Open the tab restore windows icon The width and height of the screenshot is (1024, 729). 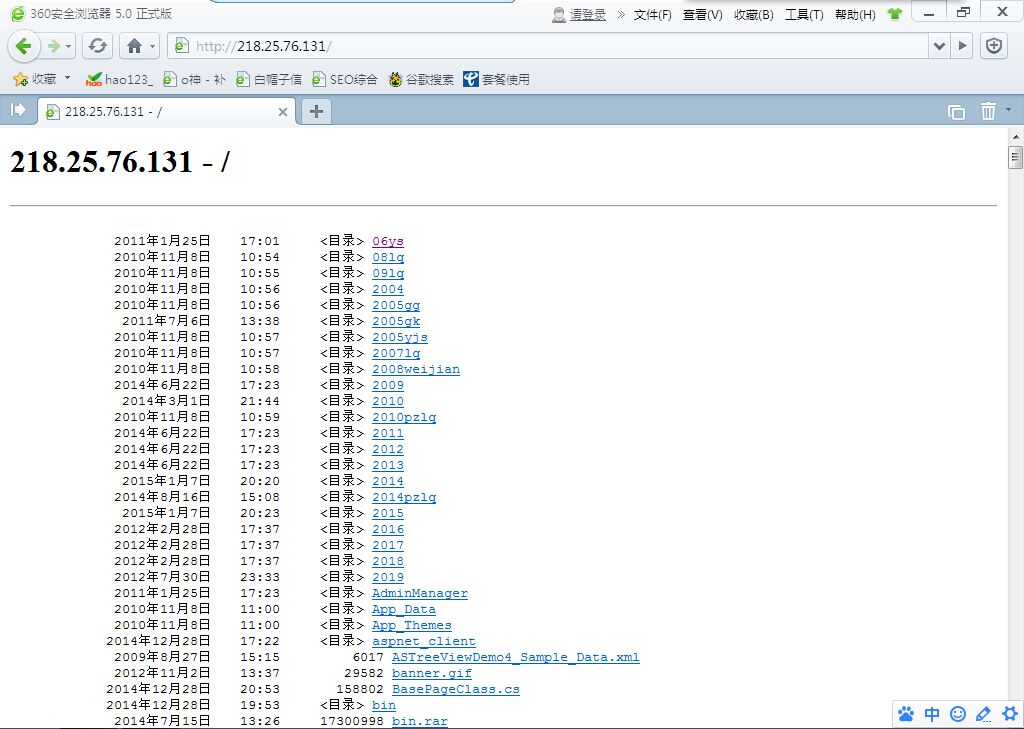(x=956, y=112)
